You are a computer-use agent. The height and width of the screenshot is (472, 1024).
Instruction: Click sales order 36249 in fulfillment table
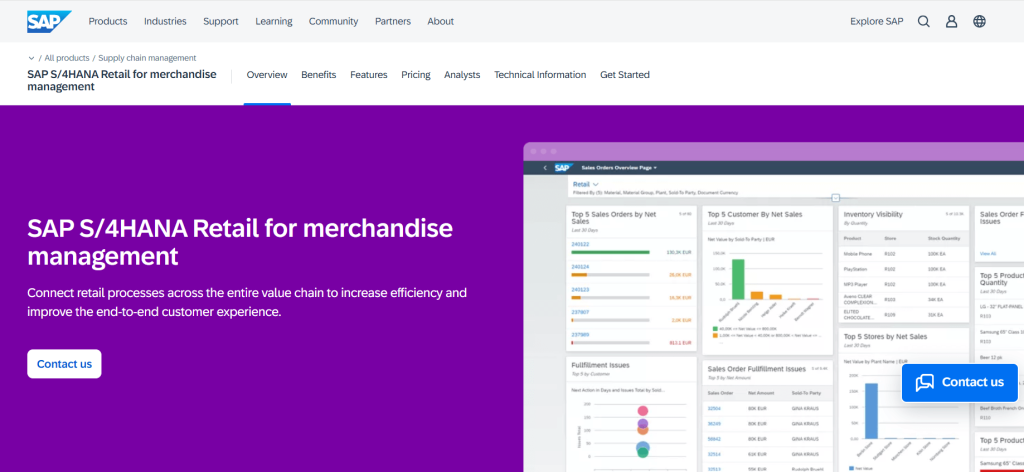click(714, 423)
